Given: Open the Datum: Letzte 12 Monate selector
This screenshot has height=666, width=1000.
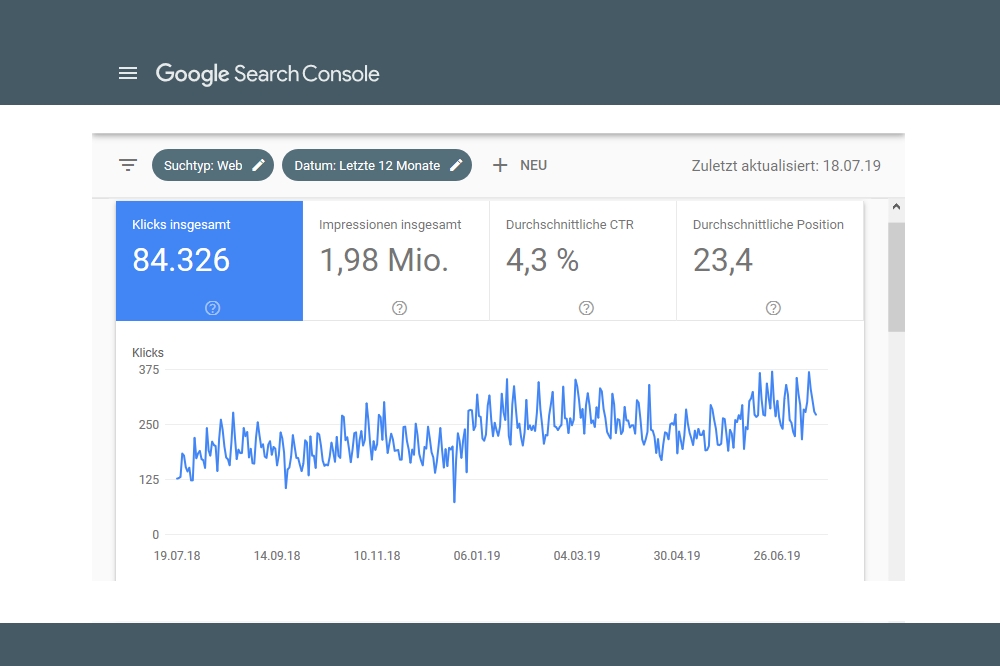Looking at the screenshot, I should pos(370,164).
